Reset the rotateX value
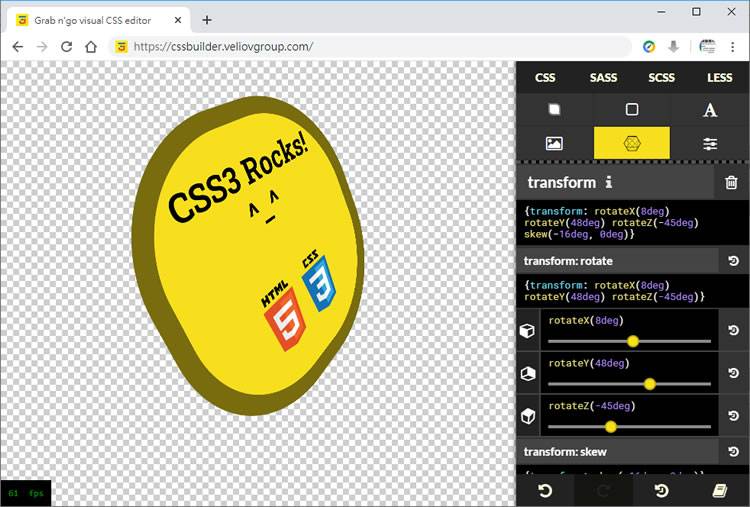 (x=733, y=330)
